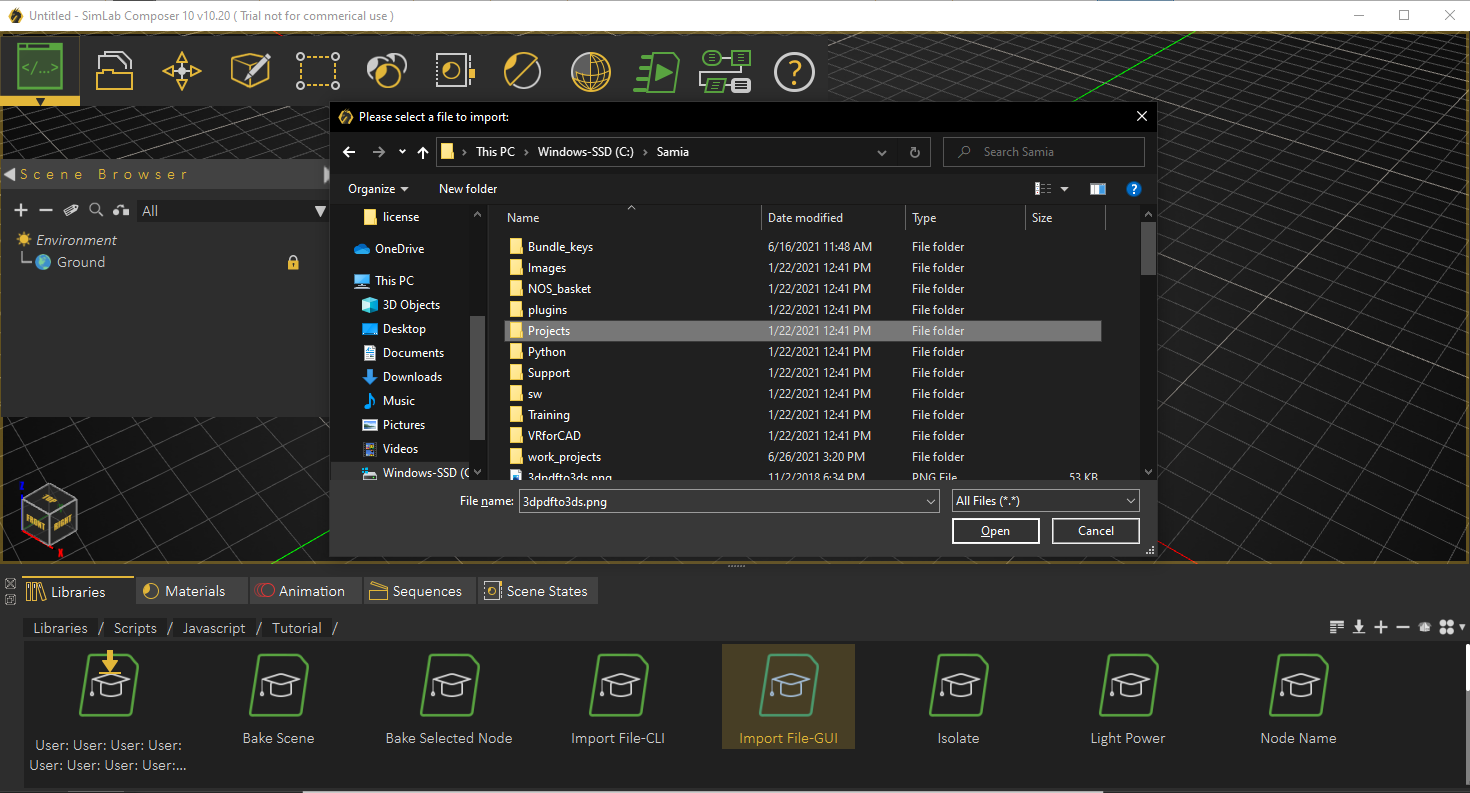
Task: Click the File name text field
Action: coord(720,501)
